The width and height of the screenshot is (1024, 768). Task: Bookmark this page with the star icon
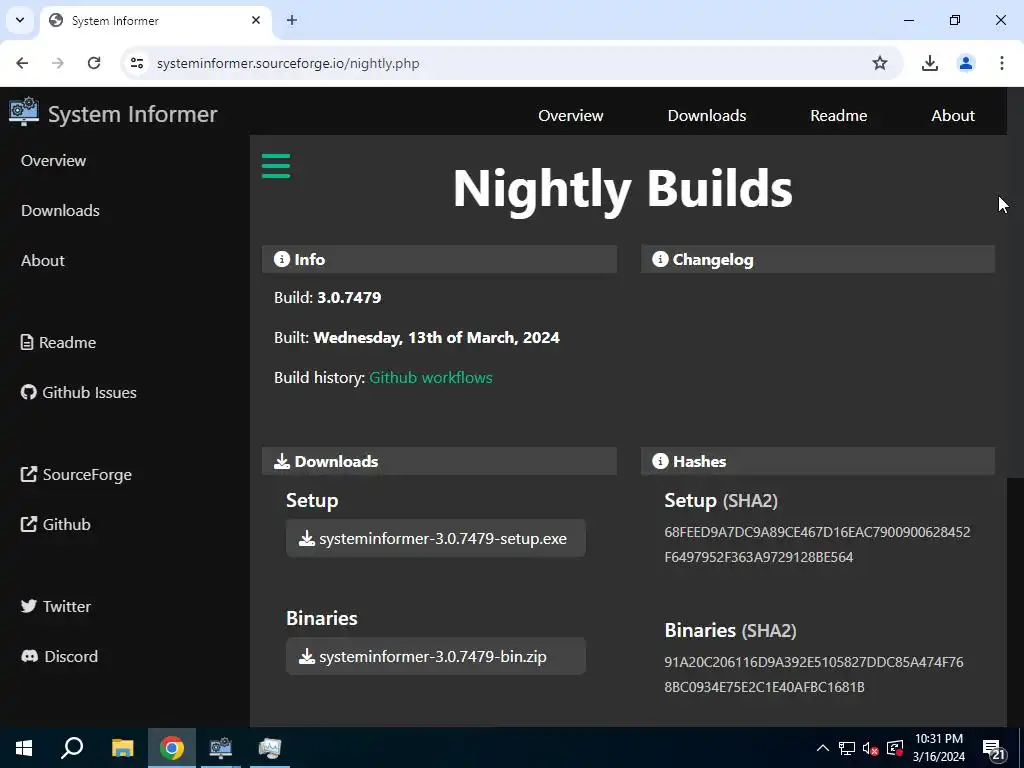coord(880,63)
